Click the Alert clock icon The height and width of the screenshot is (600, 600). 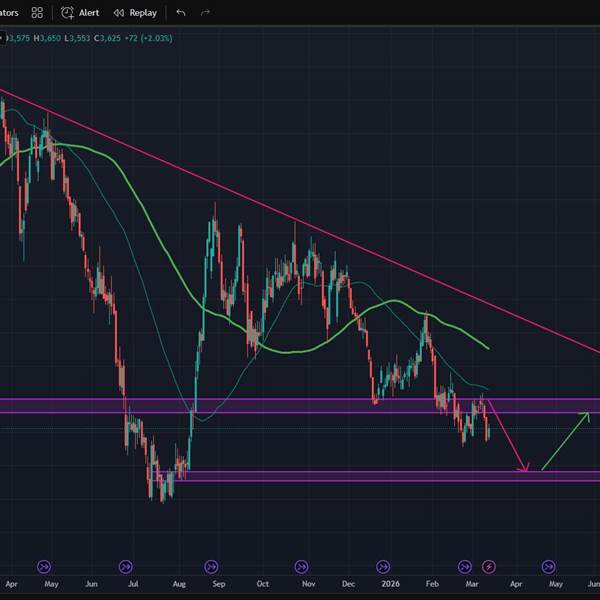pos(68,13)
